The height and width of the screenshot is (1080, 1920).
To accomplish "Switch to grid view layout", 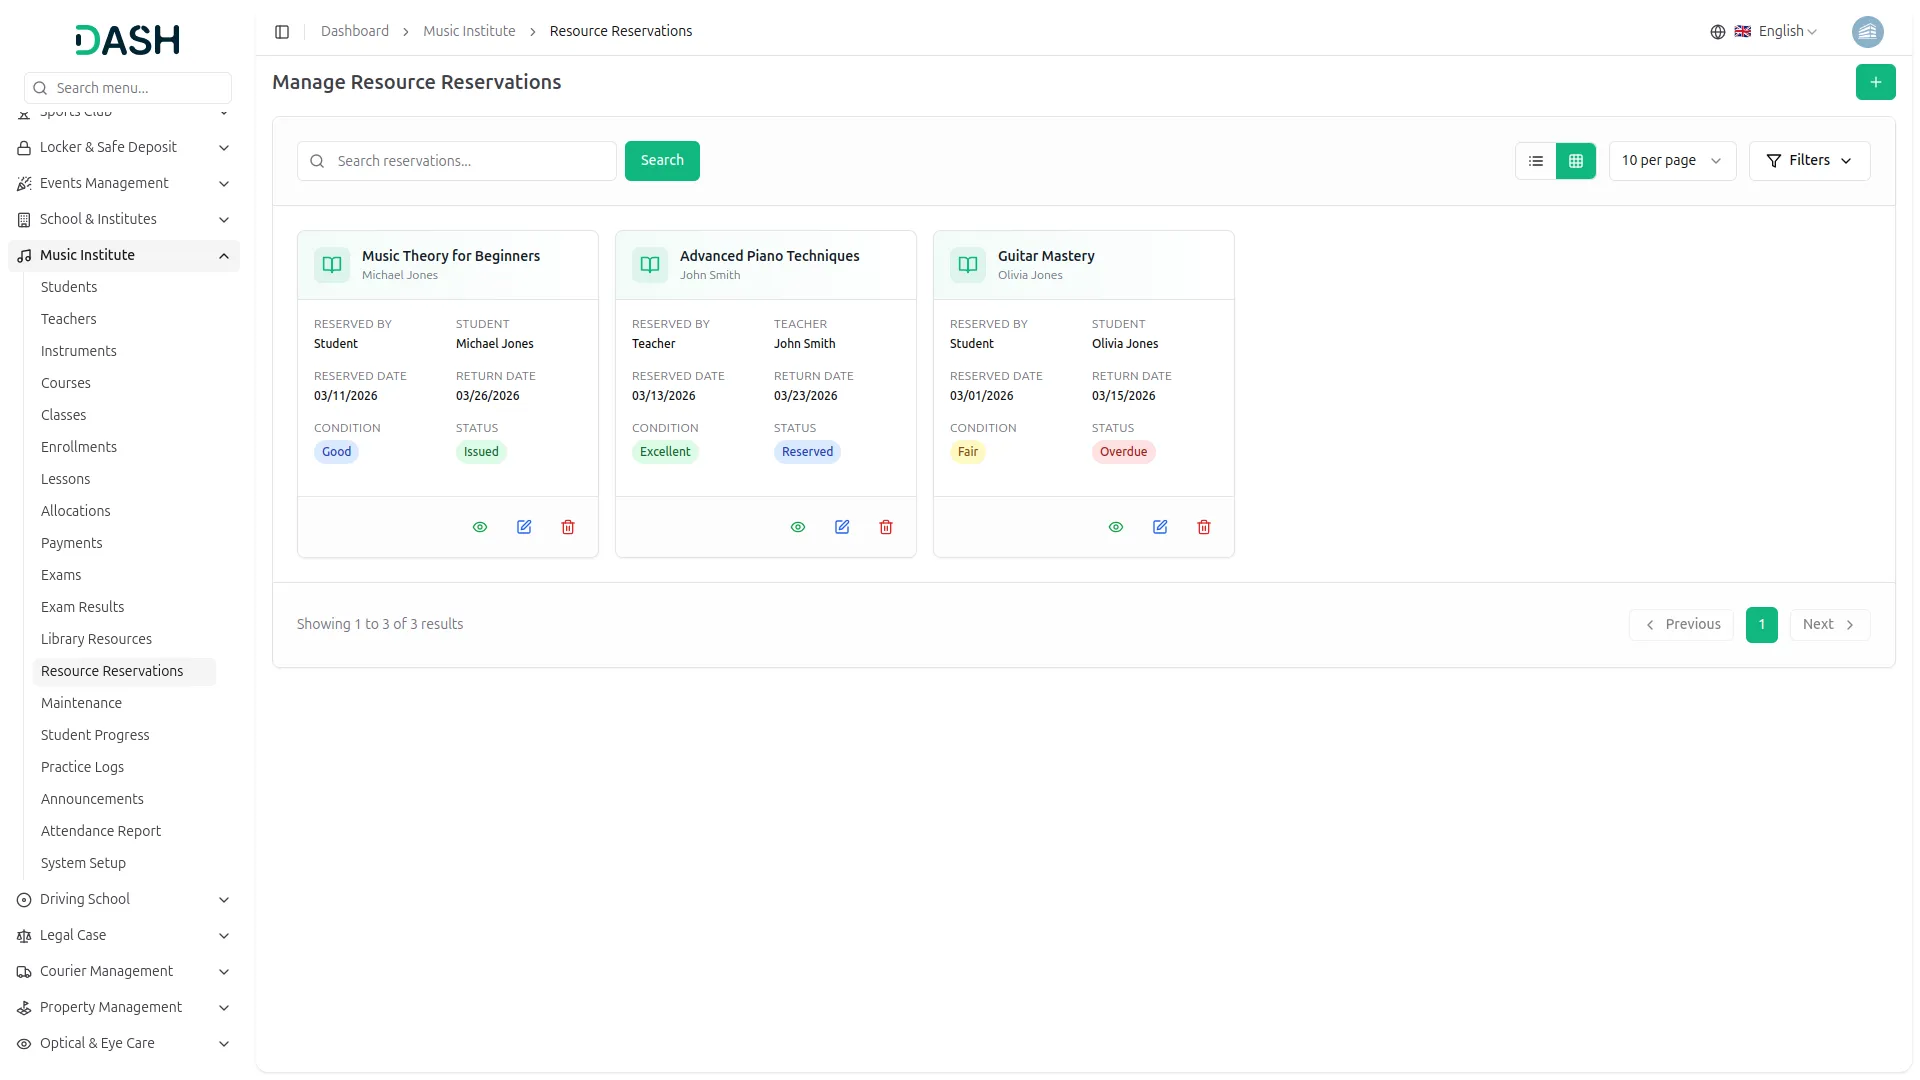I will pos(1575,161).
